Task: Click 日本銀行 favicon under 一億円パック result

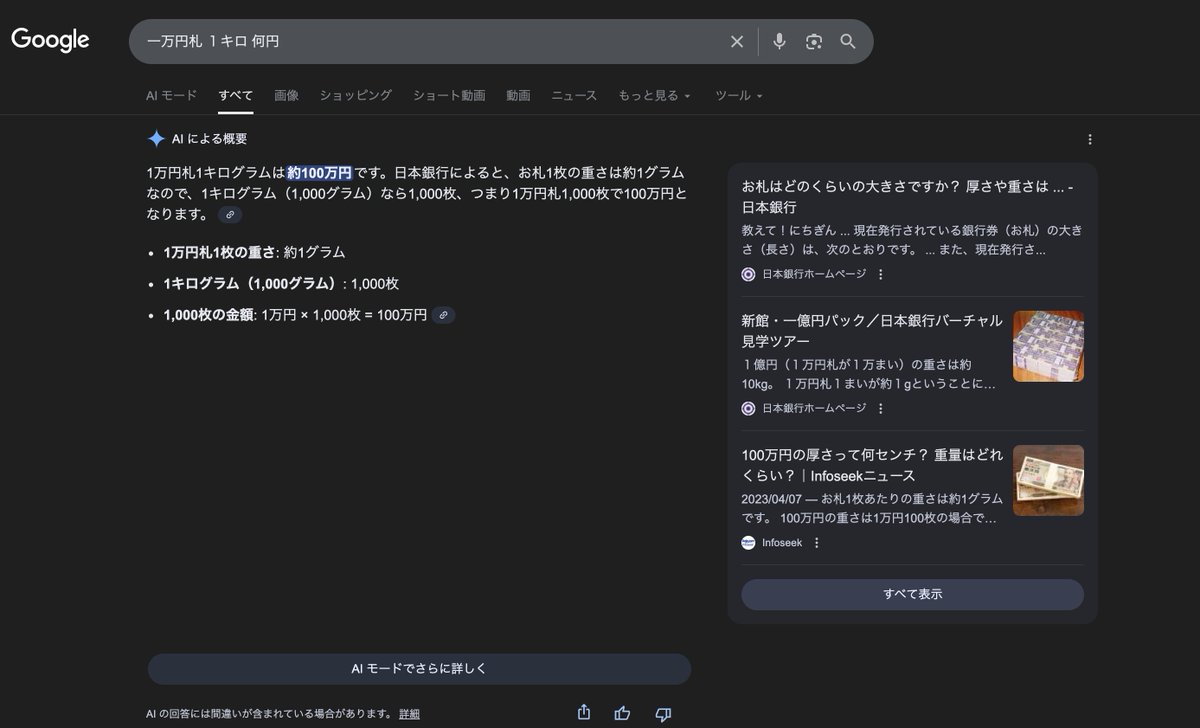Action: [x=748, y=408]
